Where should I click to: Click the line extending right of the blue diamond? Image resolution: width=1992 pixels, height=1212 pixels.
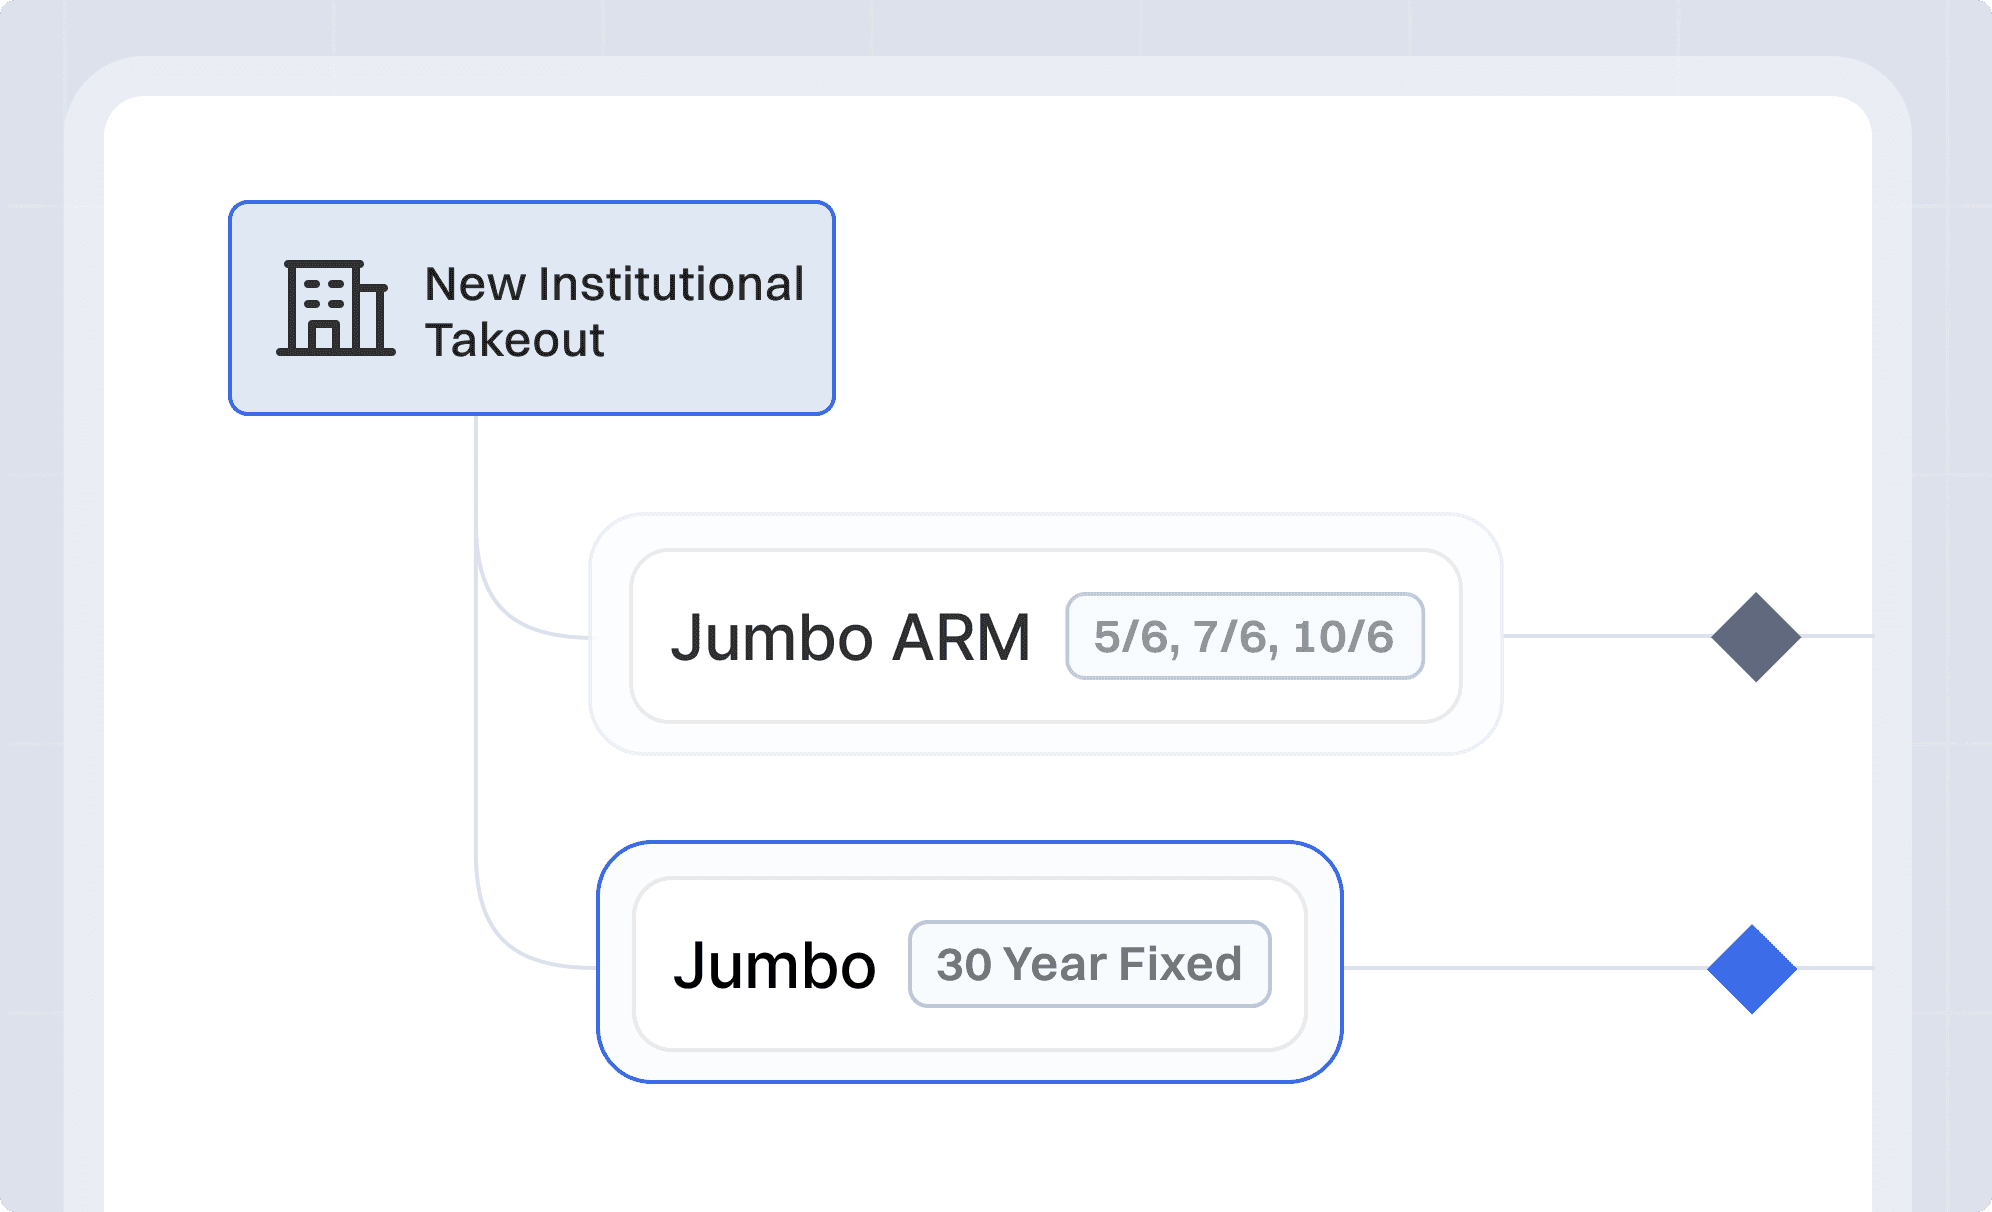(x=1836, y=968)
